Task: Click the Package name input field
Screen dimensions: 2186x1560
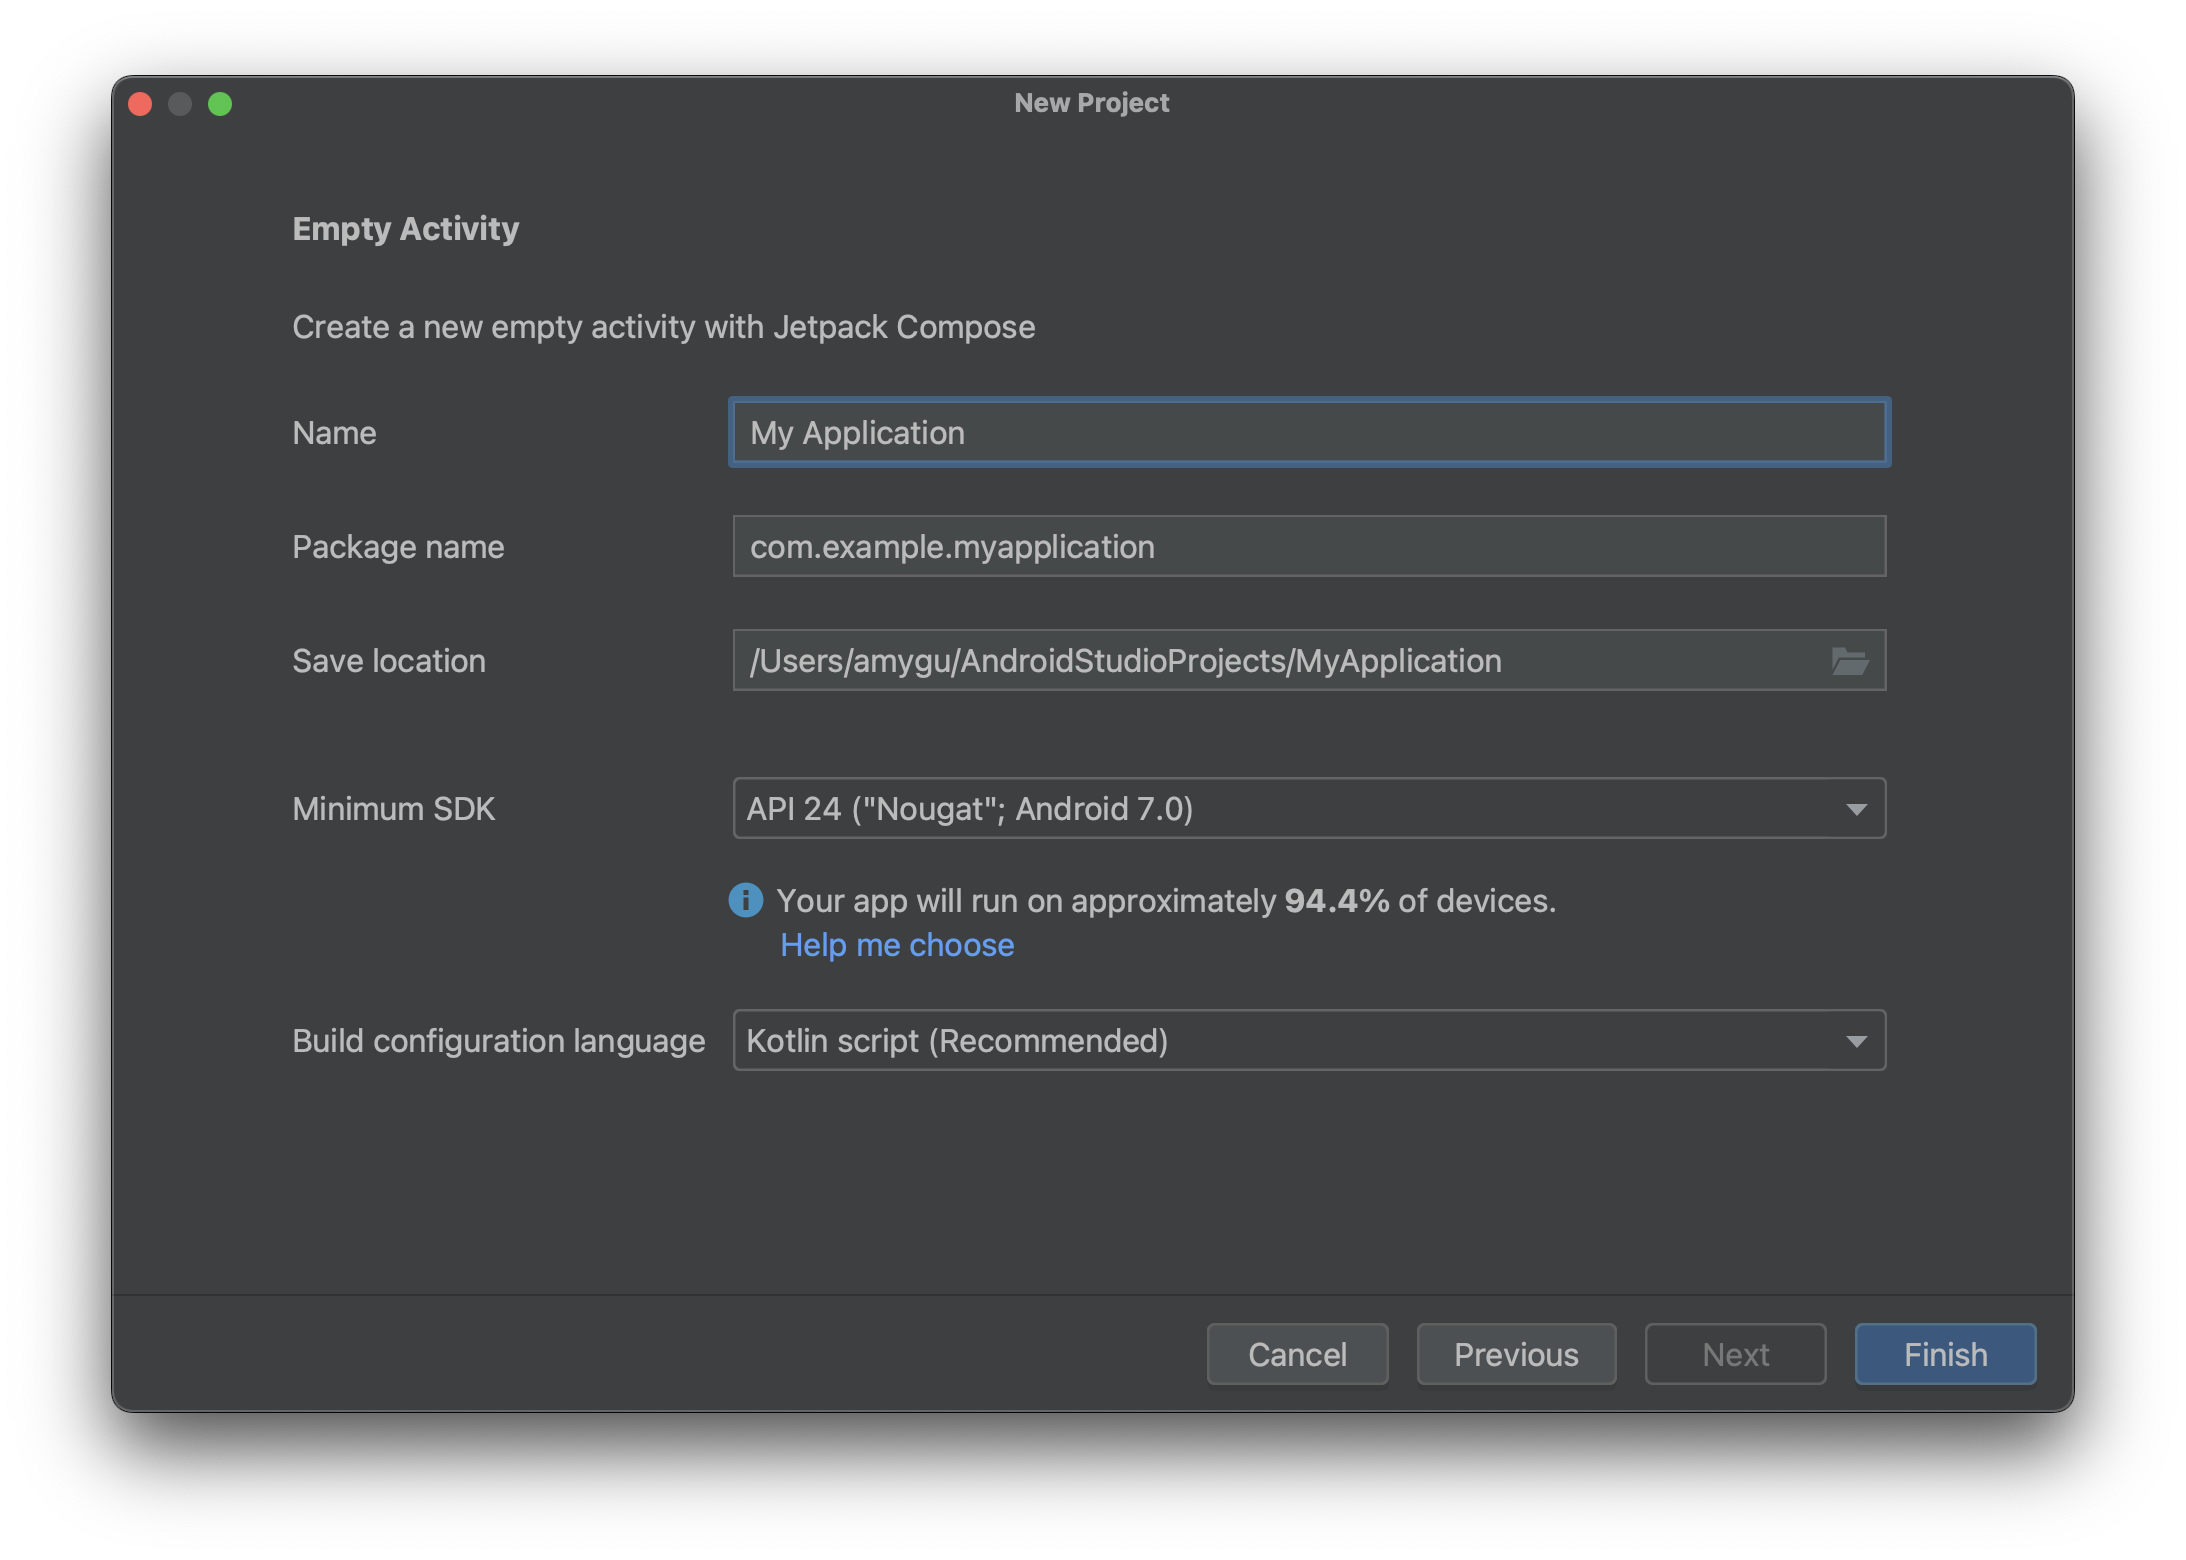Action: click(1310, 547)
